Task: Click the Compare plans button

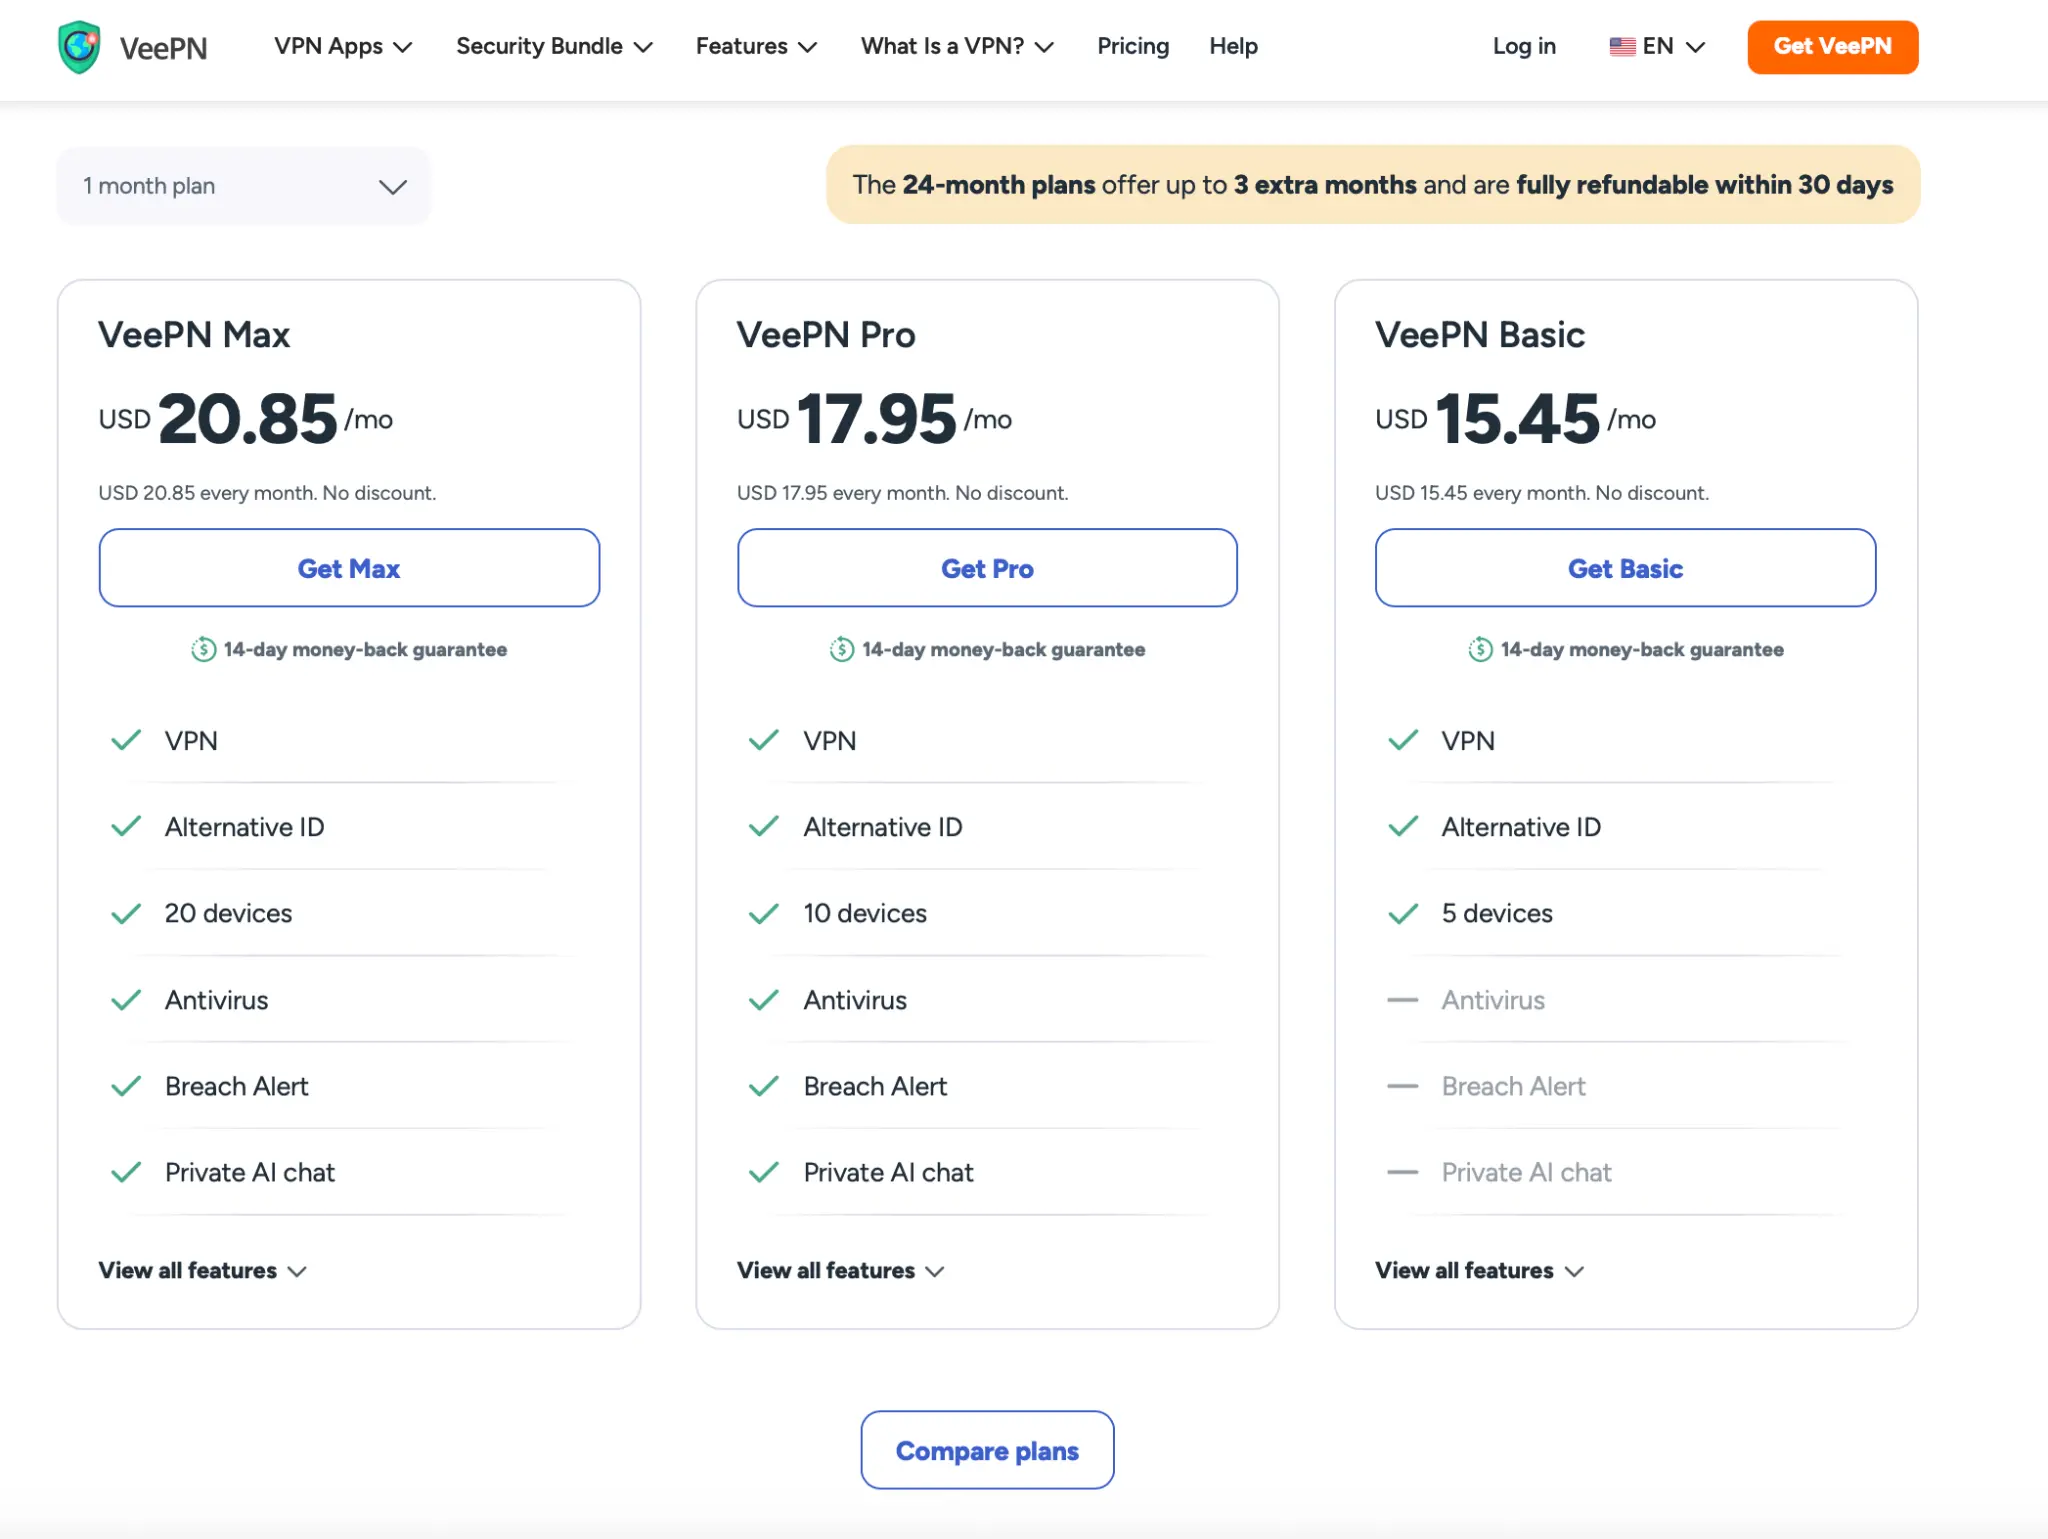Action: coord(987,1450)
